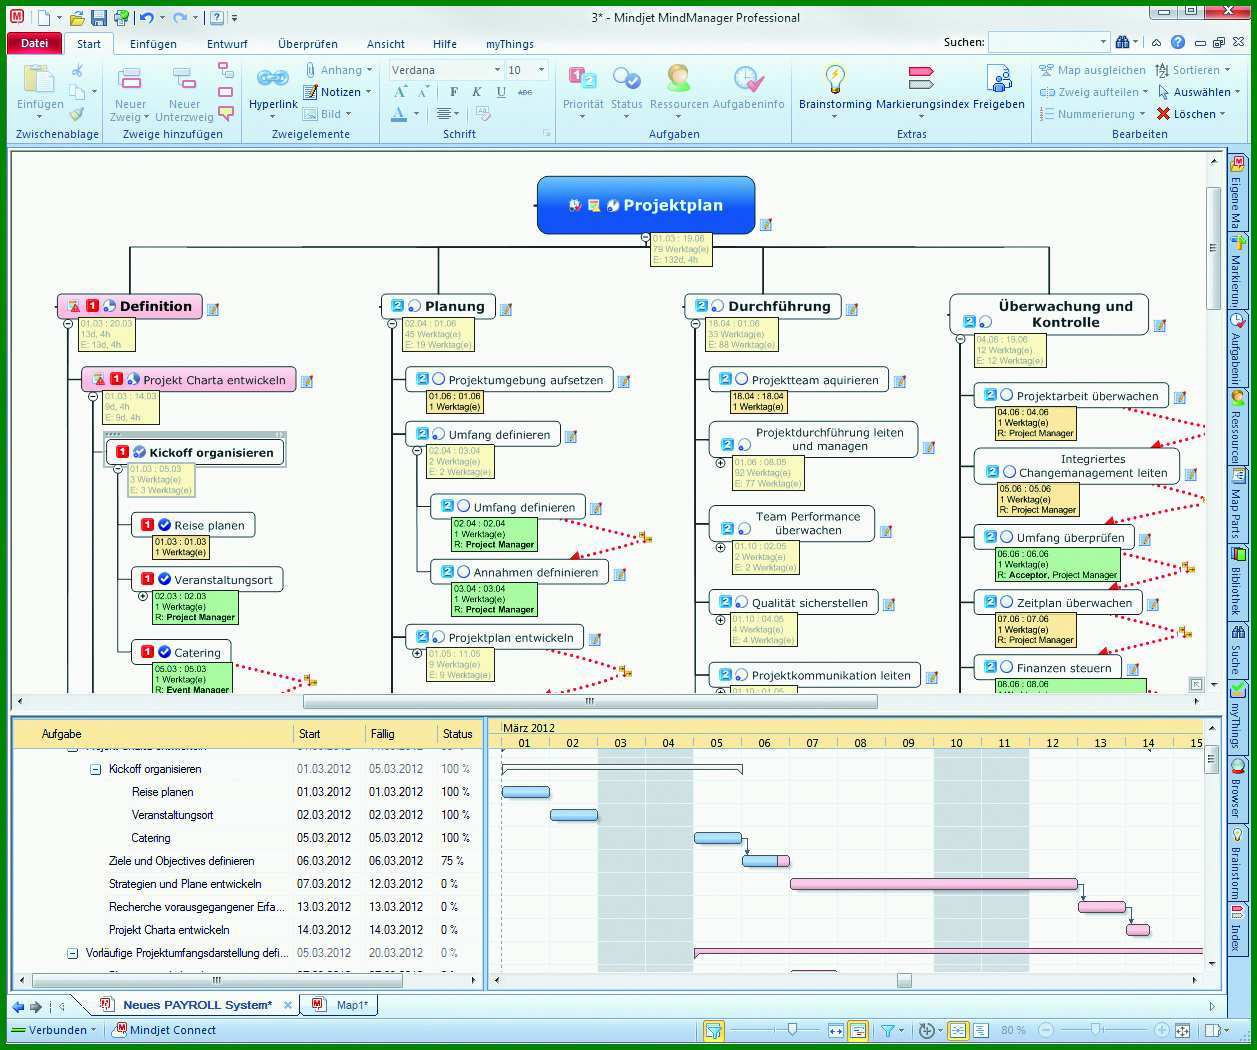Fit map to window icon
1257x1050 pixels.
[x=1182, y=1030]
